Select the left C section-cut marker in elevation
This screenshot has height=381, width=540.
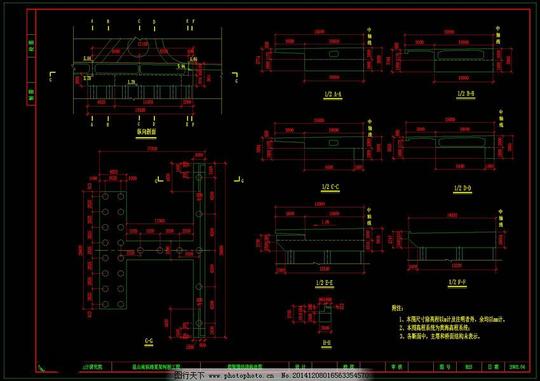52,75
